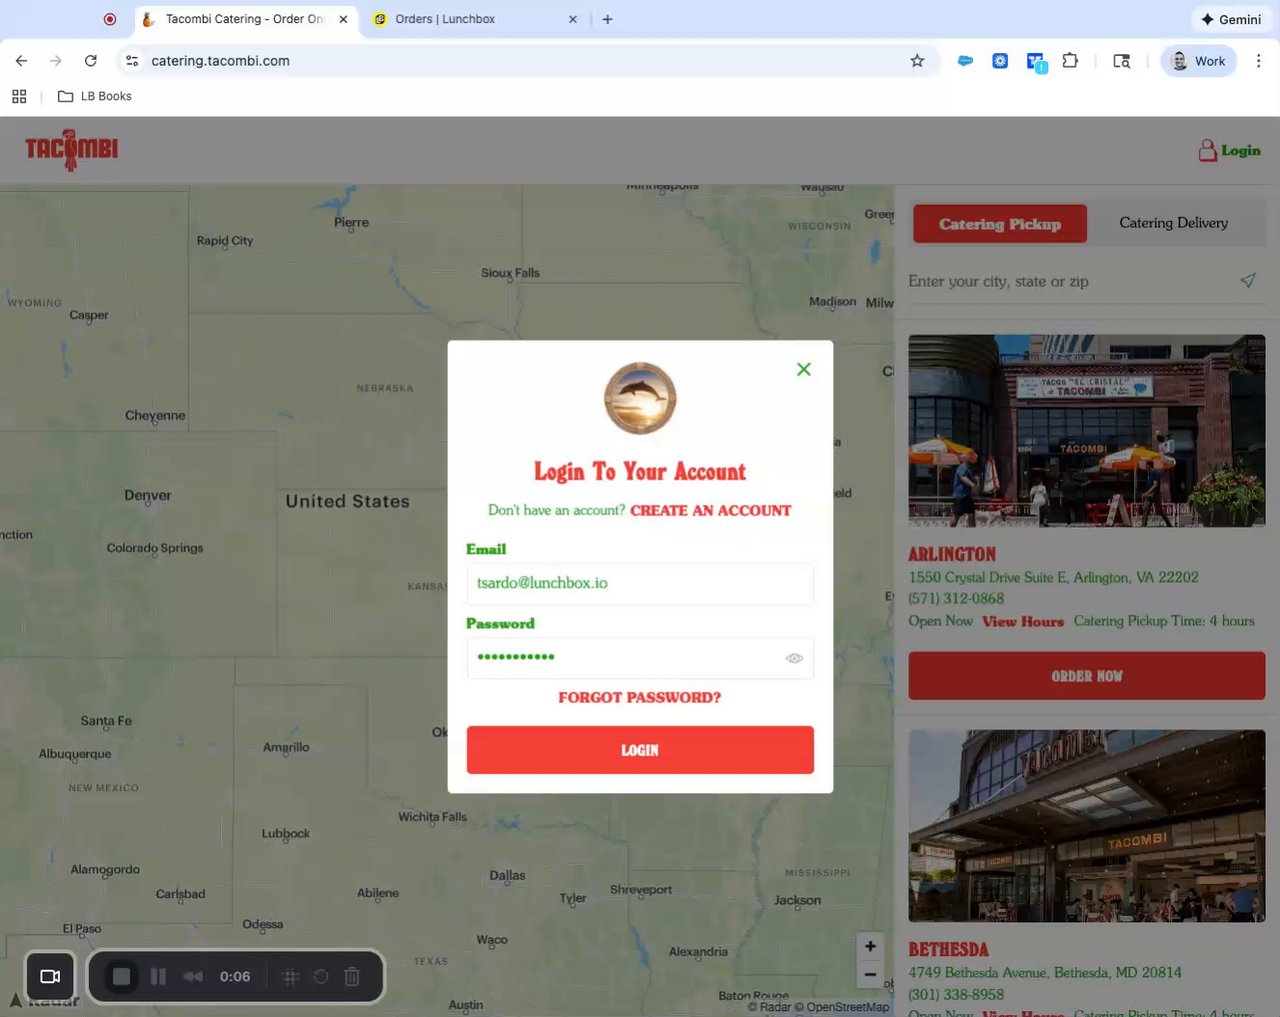The image size is (1280, 1017).
Task: Open the LB Books bookmark folder
Action: (x=95, y=96)
